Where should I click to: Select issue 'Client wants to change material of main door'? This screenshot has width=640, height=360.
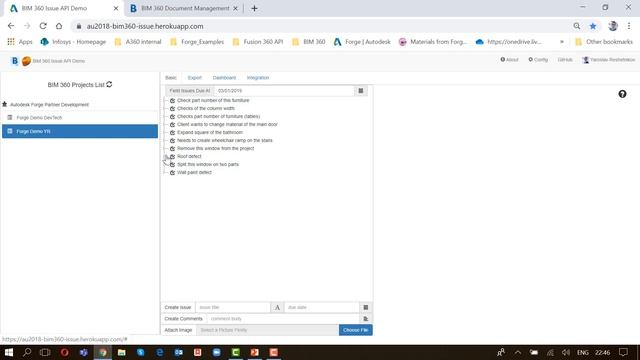point(227,124)
